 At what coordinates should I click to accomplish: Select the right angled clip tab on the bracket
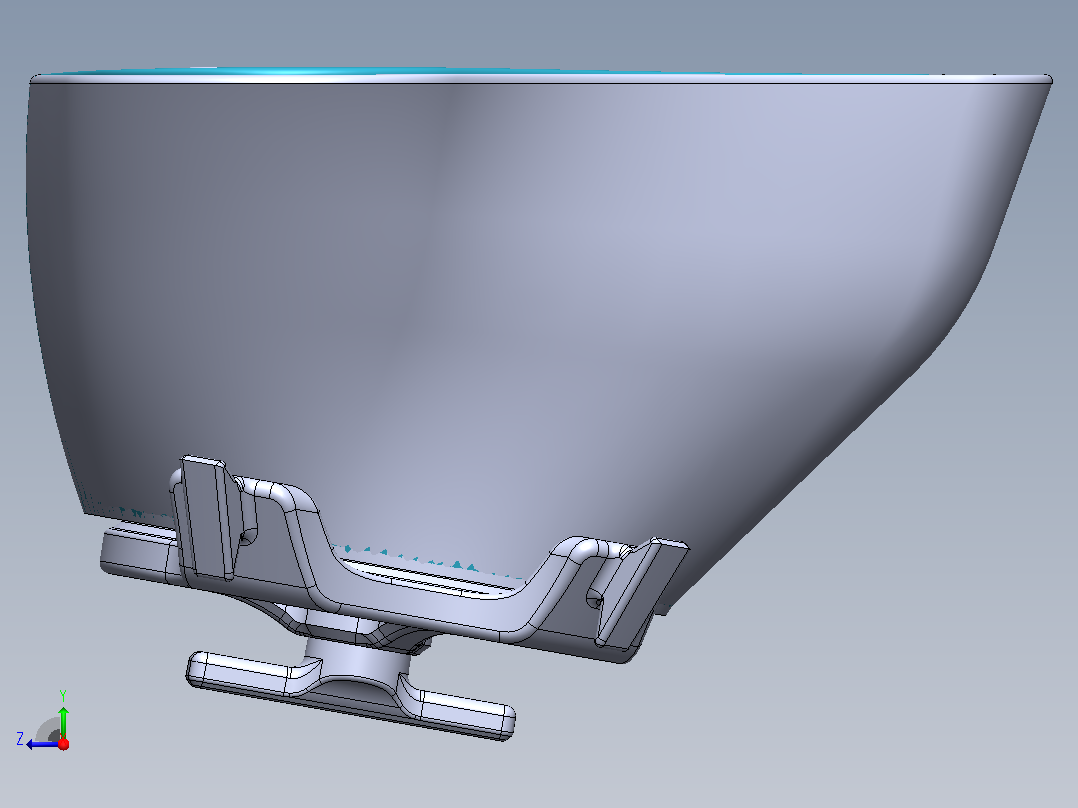point(641,591)
